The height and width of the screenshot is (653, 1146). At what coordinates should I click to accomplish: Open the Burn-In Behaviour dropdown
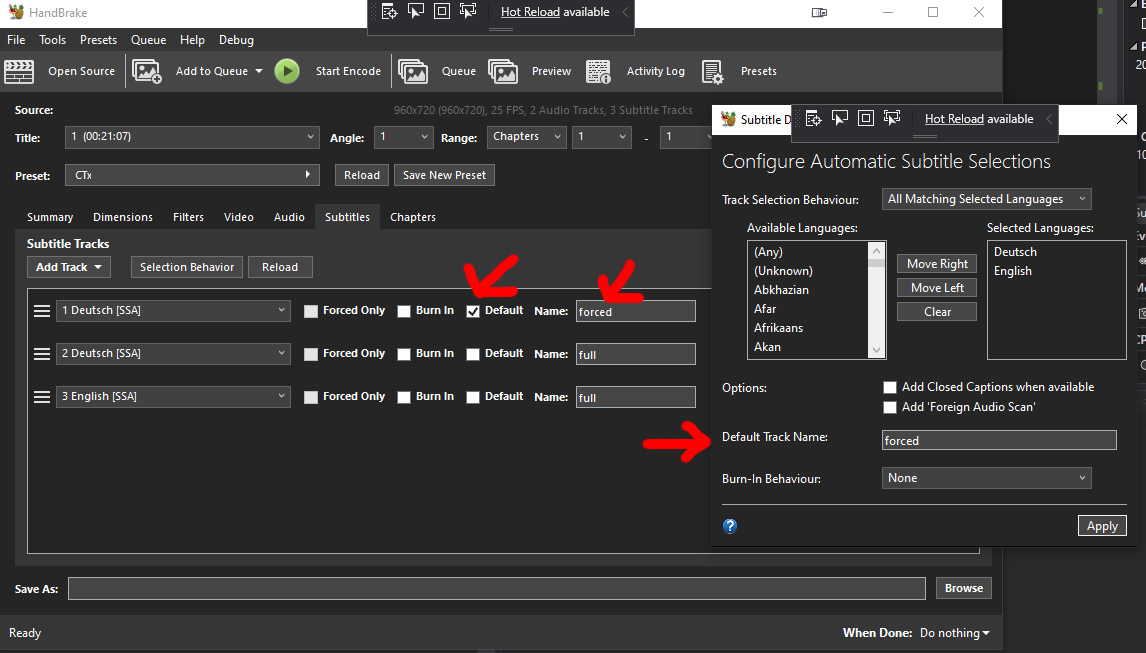pos(987,478)
